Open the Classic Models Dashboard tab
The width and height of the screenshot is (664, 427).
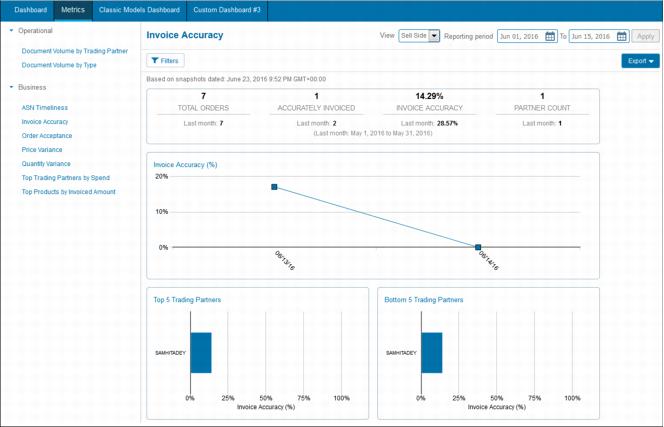(139, 10)
